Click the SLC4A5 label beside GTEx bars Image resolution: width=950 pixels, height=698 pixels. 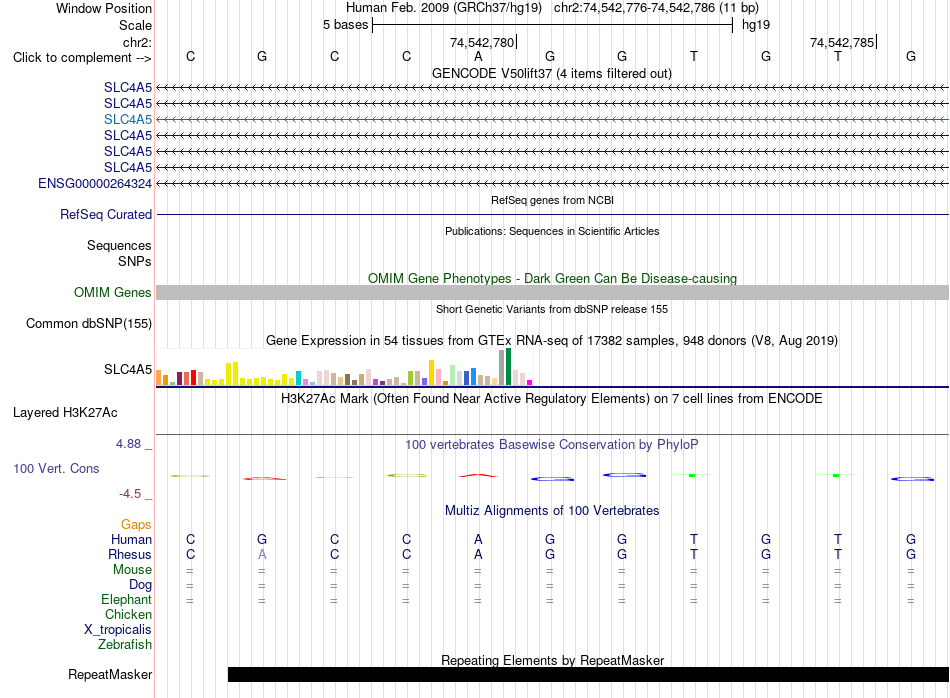click(128, 370)
